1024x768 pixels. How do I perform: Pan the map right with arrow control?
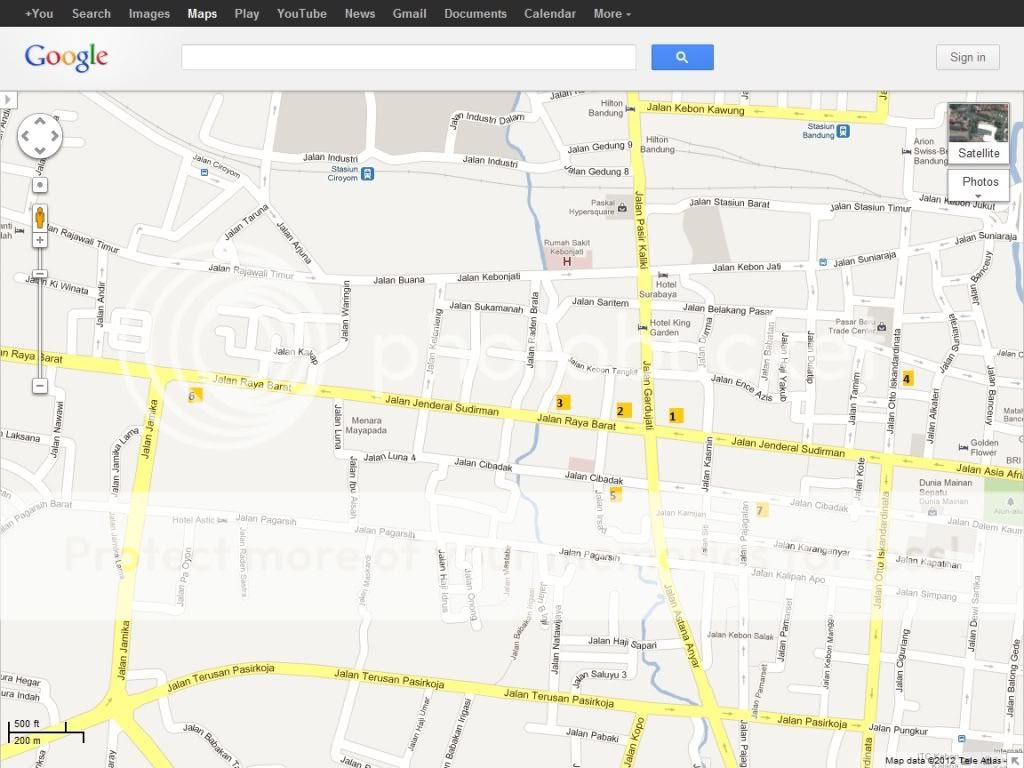(55, 136)
